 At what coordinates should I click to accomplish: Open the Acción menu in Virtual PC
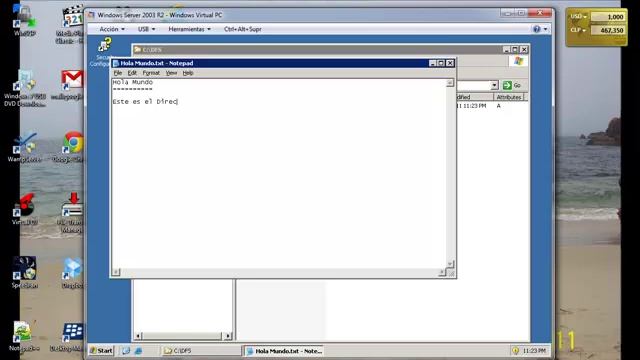click(x=112, y=29)
